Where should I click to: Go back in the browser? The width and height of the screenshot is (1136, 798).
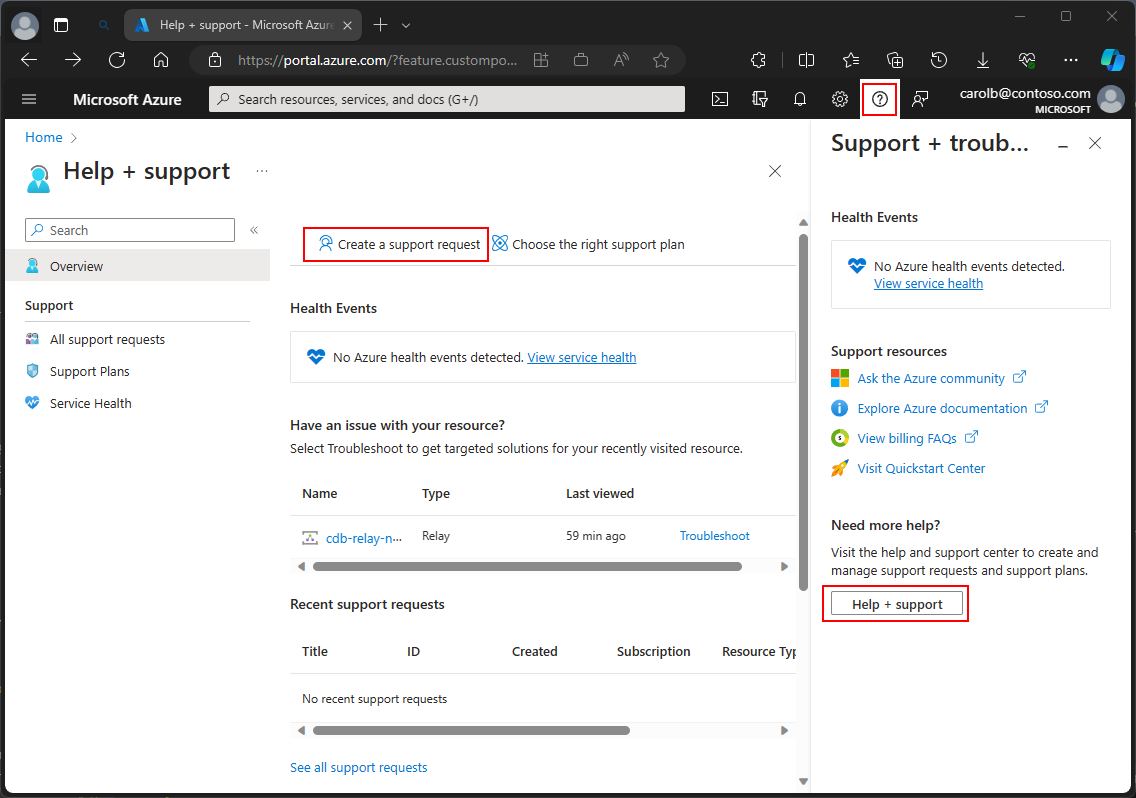tap(29, 60)
